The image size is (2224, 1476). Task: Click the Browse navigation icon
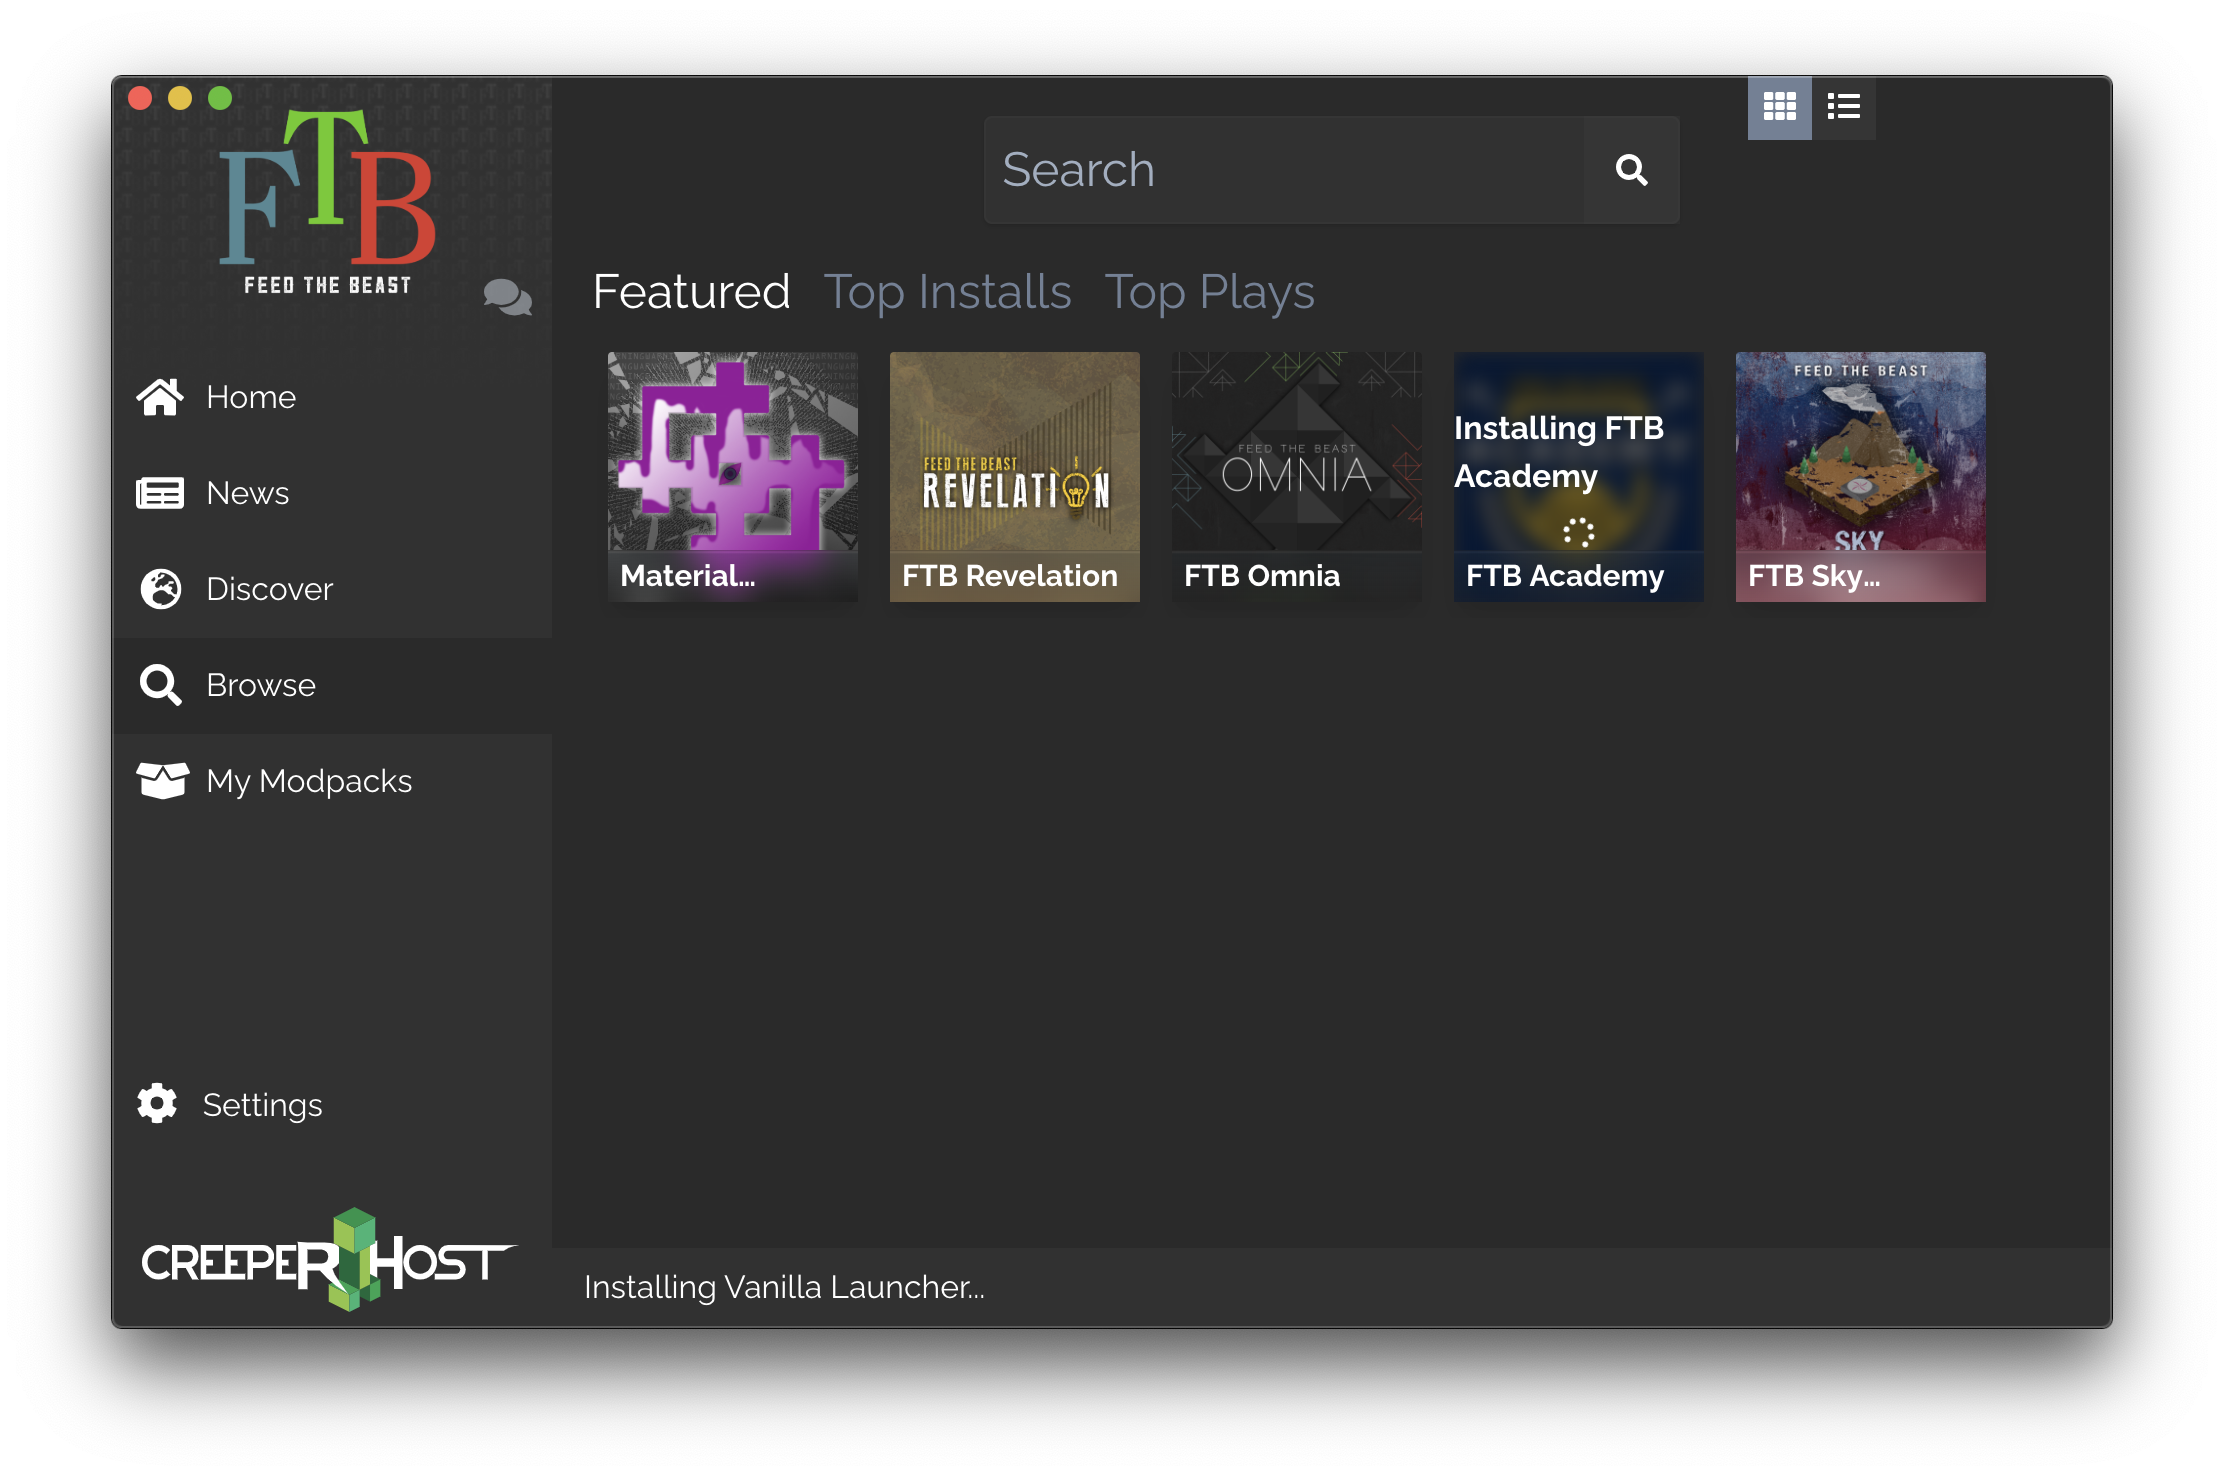(161, 685)
